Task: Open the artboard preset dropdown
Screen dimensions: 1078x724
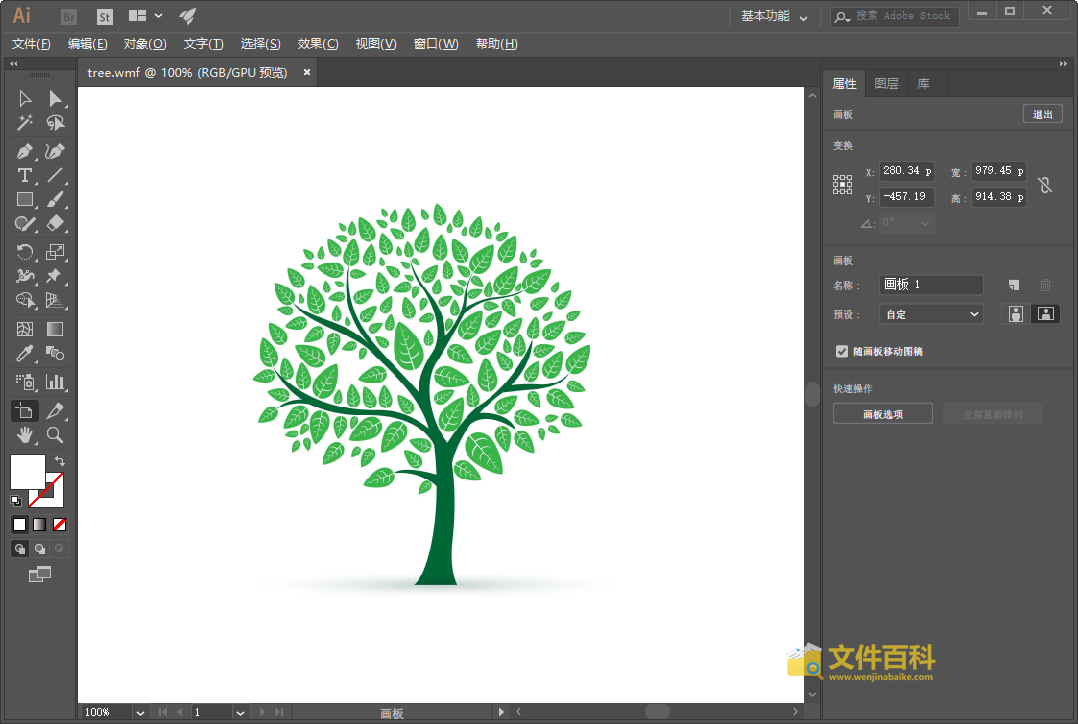Action: tap(932, 314)
